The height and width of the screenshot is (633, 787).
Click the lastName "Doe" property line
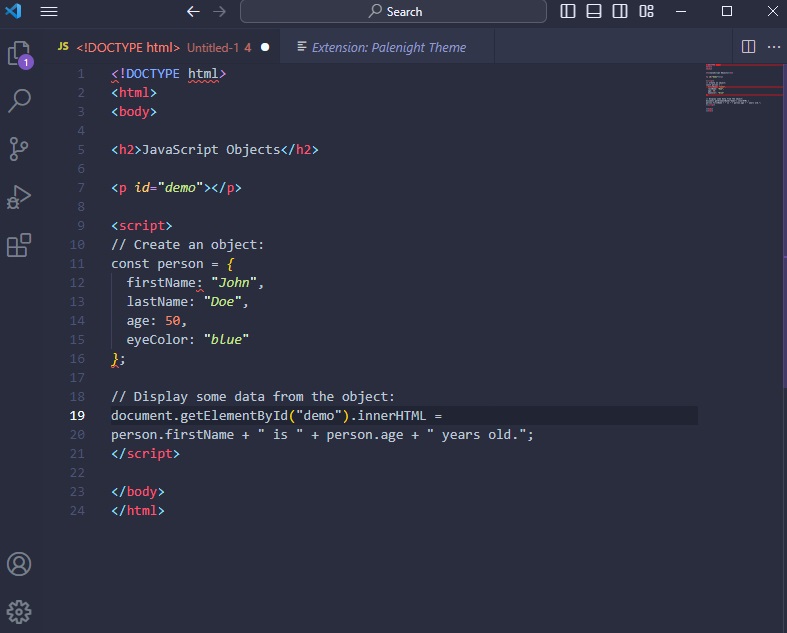click(x=187, y=302)
